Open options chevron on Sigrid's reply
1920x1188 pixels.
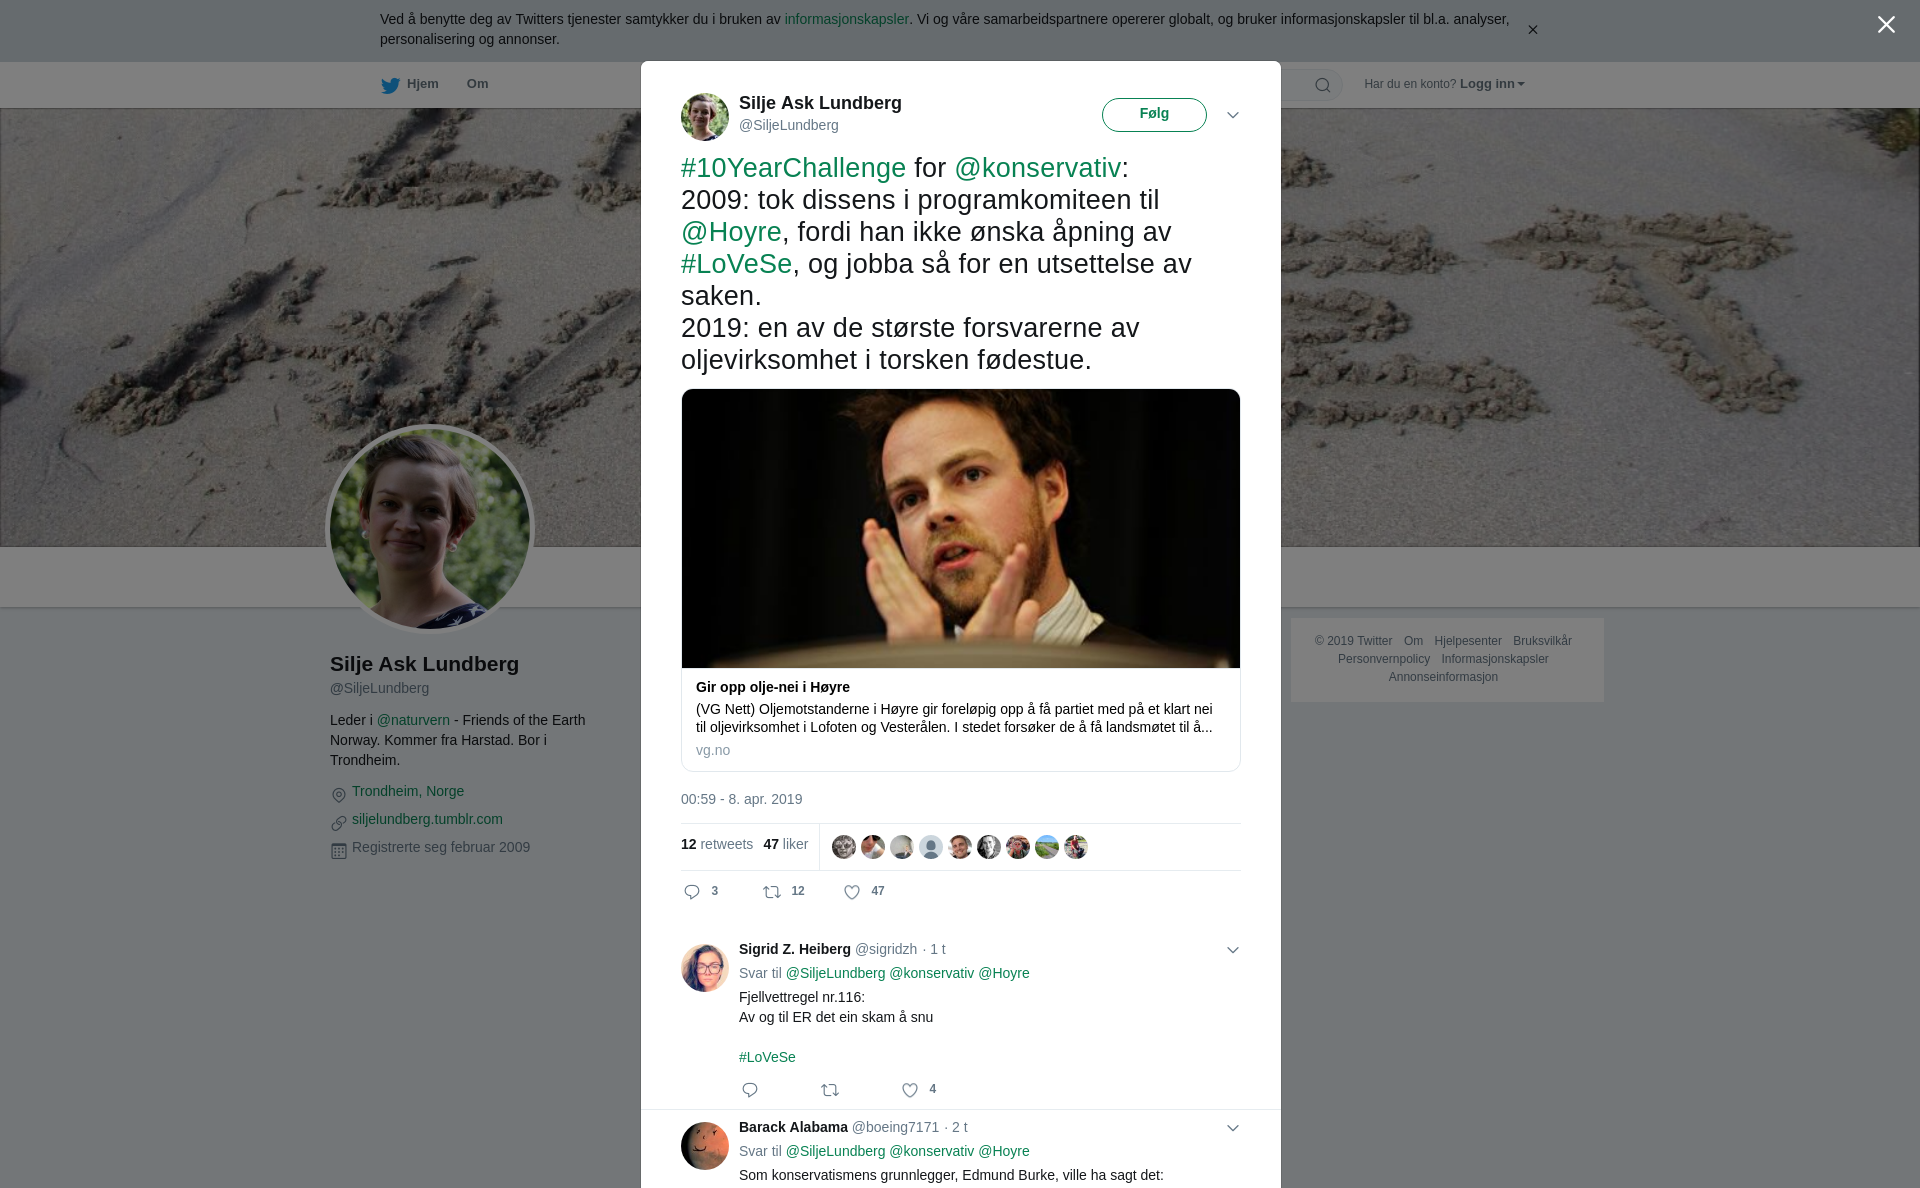click(x=1233, y=950)
